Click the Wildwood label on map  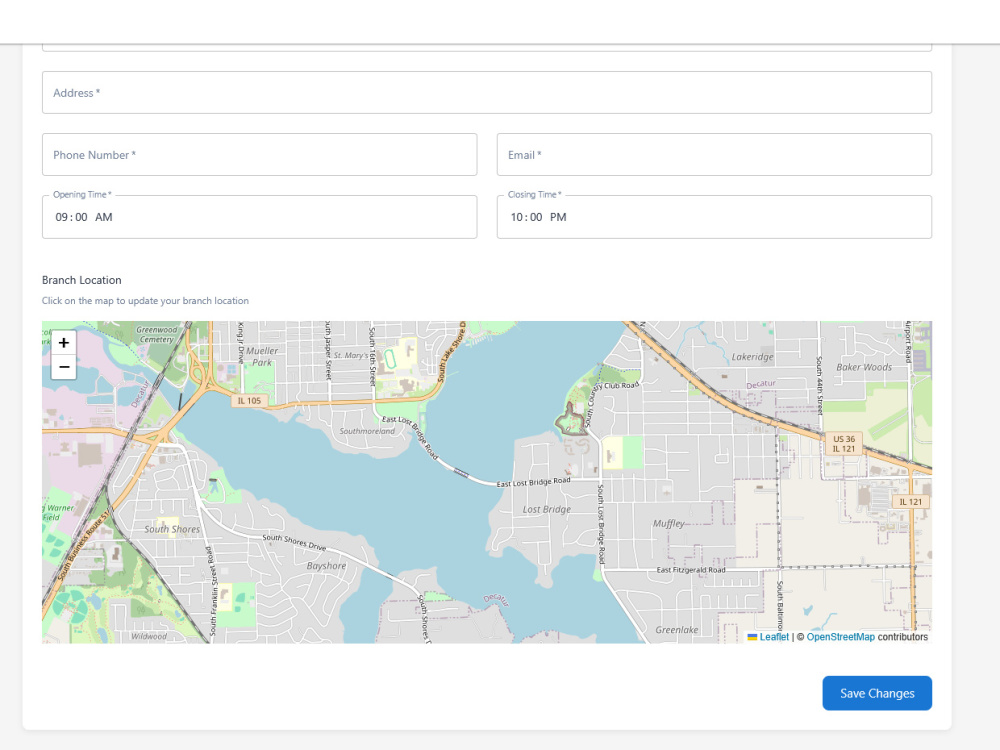point(149,636)
